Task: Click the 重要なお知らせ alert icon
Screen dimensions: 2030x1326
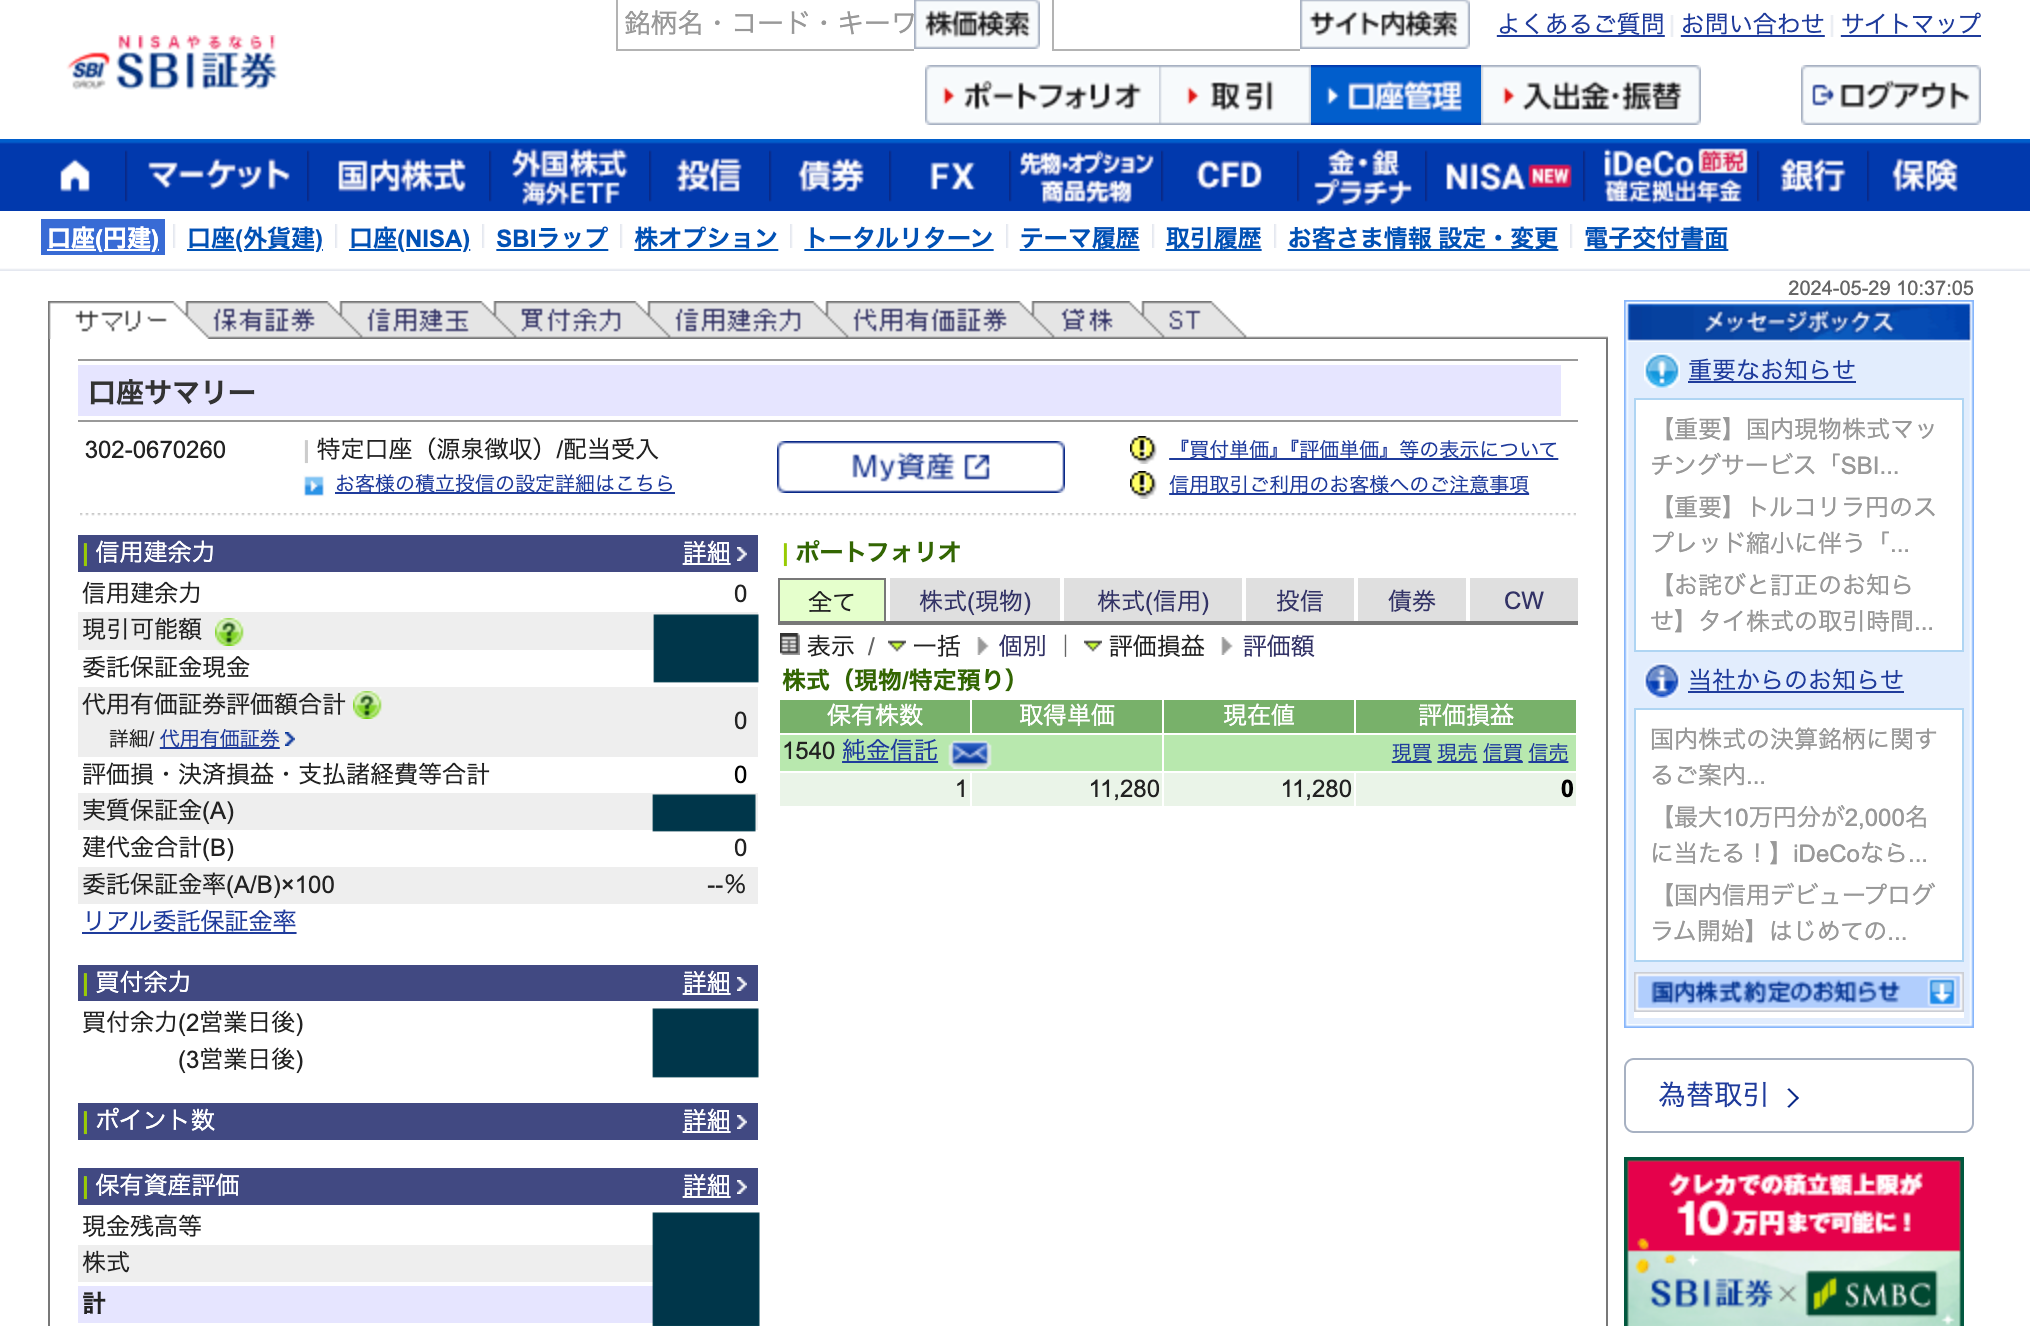Action: 1661,371
